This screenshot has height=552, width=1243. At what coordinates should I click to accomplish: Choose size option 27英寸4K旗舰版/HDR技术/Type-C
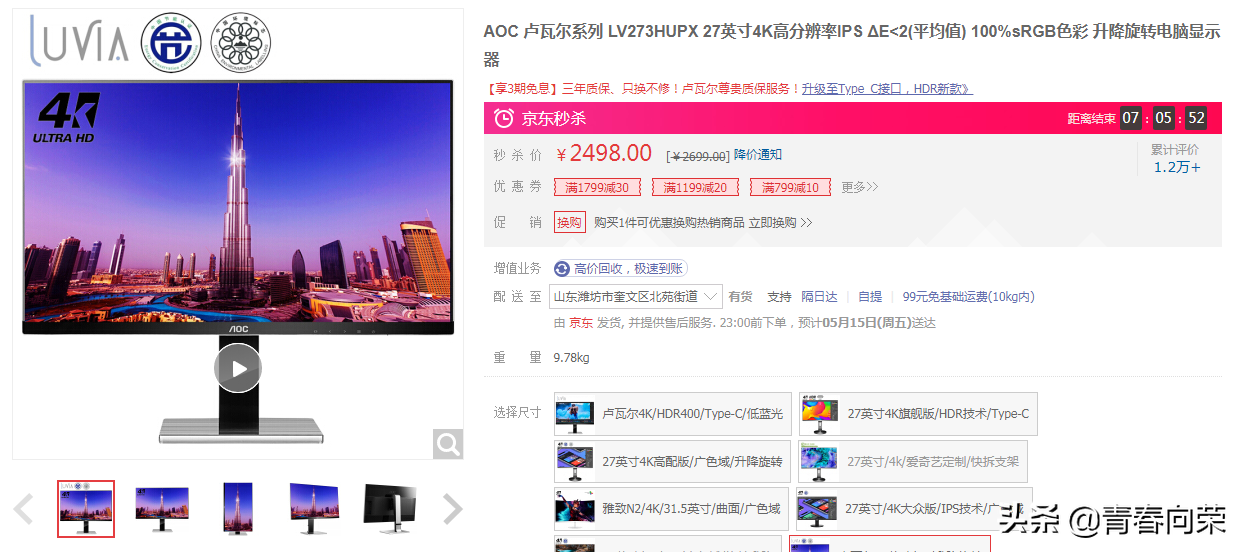(918, 414)
